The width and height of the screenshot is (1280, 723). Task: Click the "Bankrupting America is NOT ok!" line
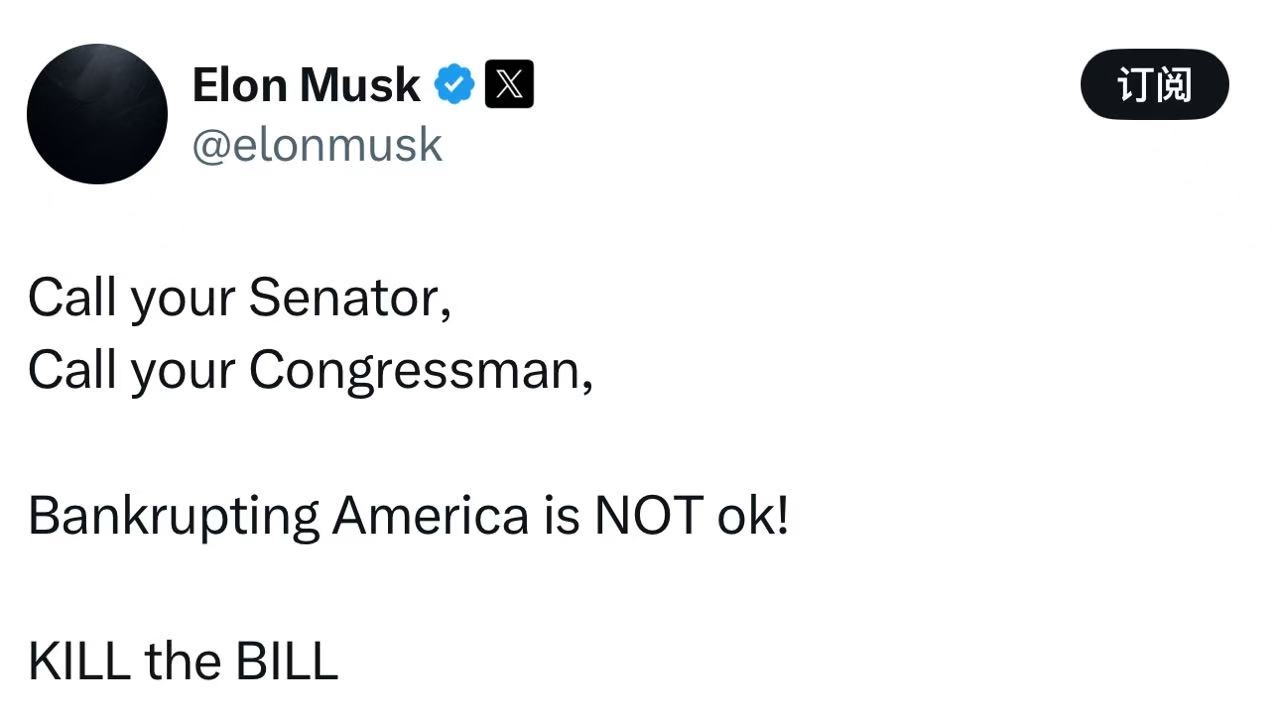pyautogui.click(x=408, y=516)
